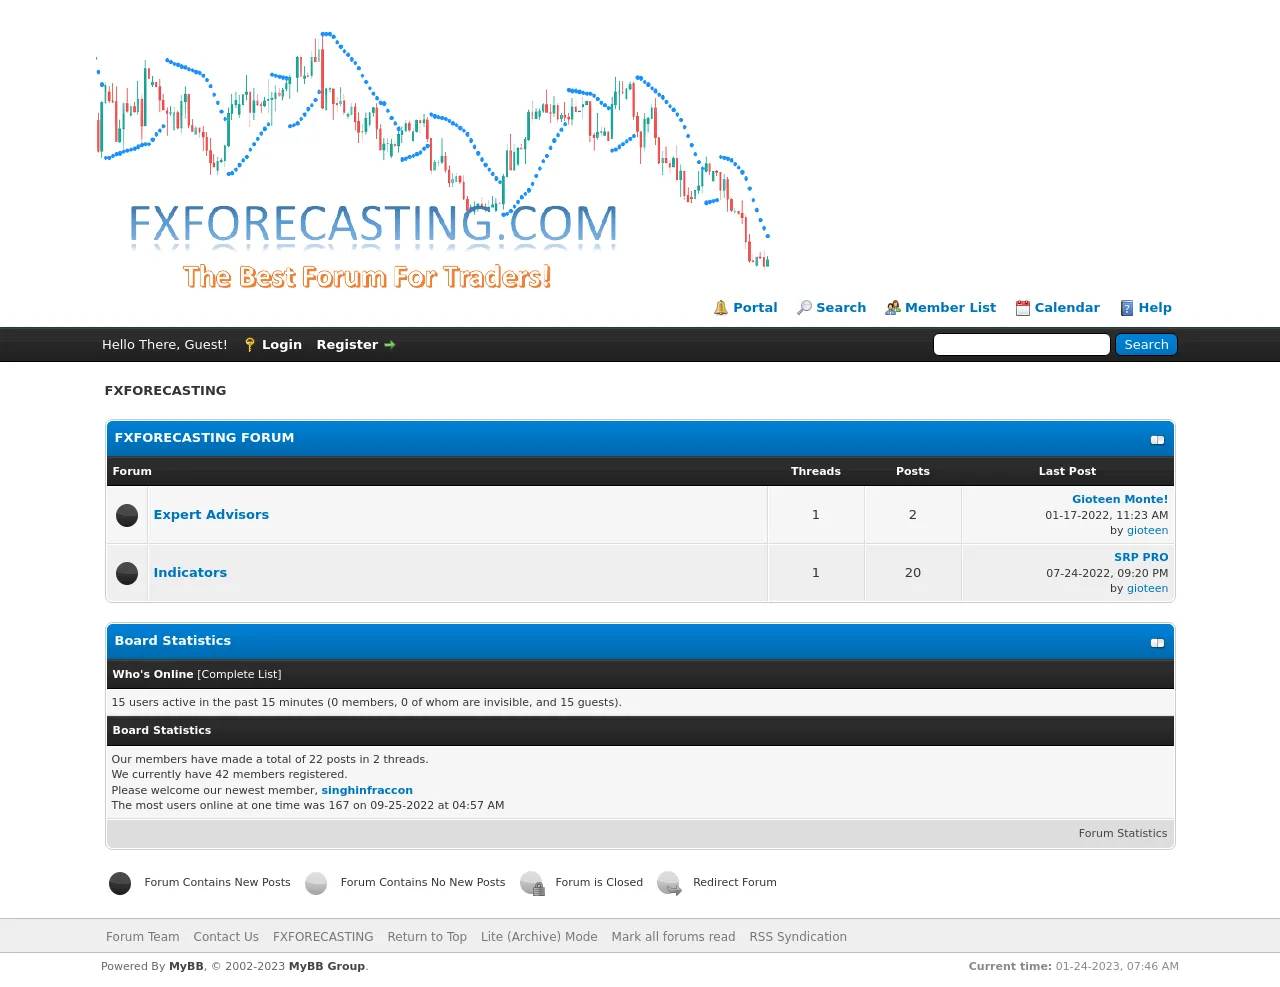The image size is (1280, 987).
Task: Click the date 01-17-2022, 11:23 AM
Action: point(1107,516)
